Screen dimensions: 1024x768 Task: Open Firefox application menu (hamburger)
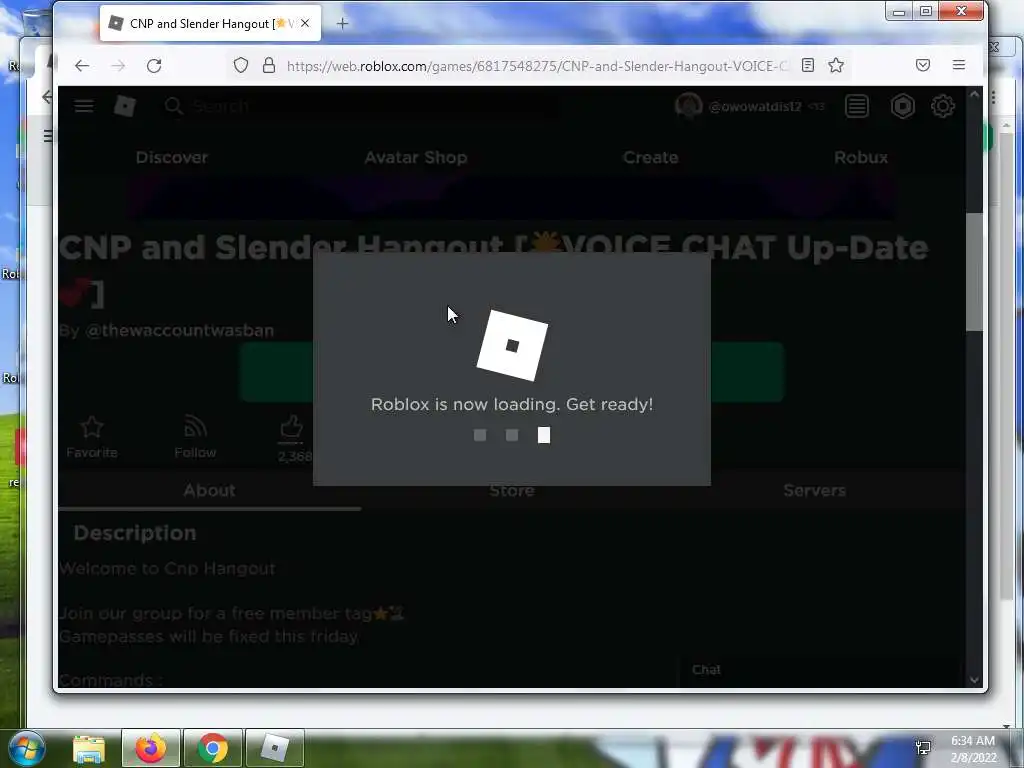click(959, 65)
